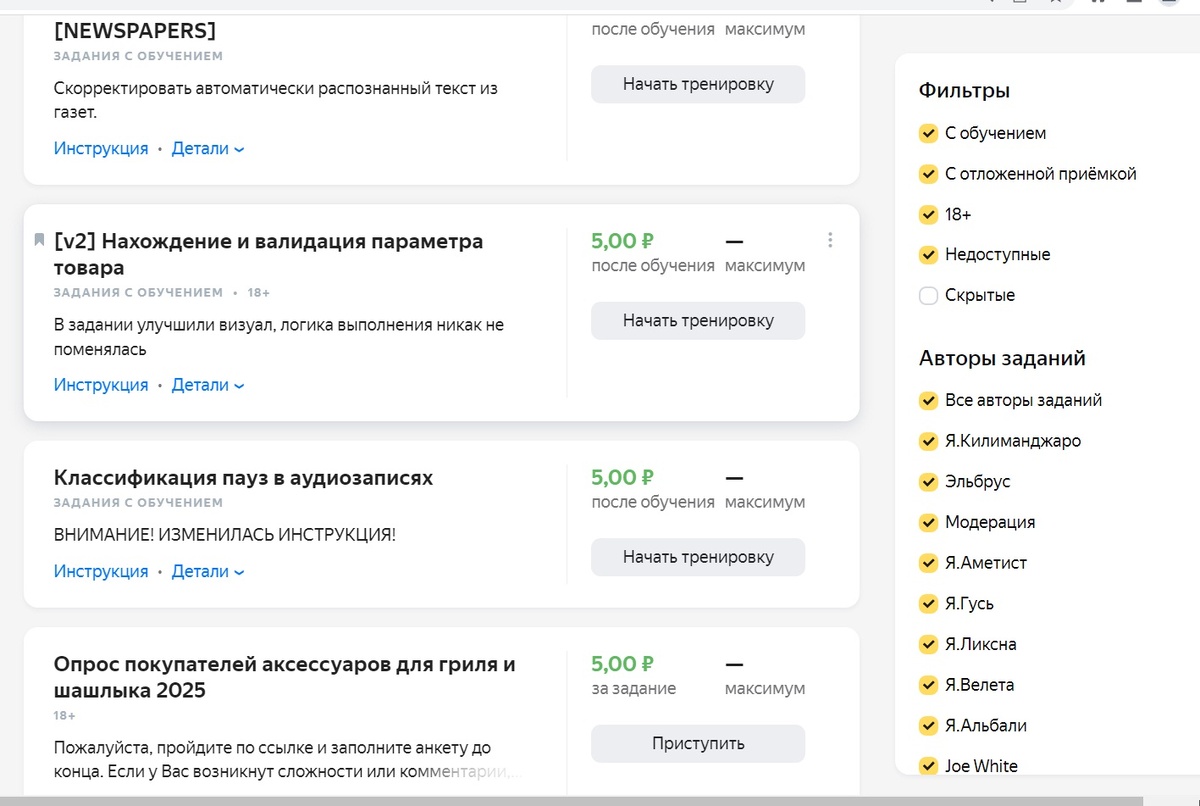Uncheck author "Я.Гусь"

(928, 603)
